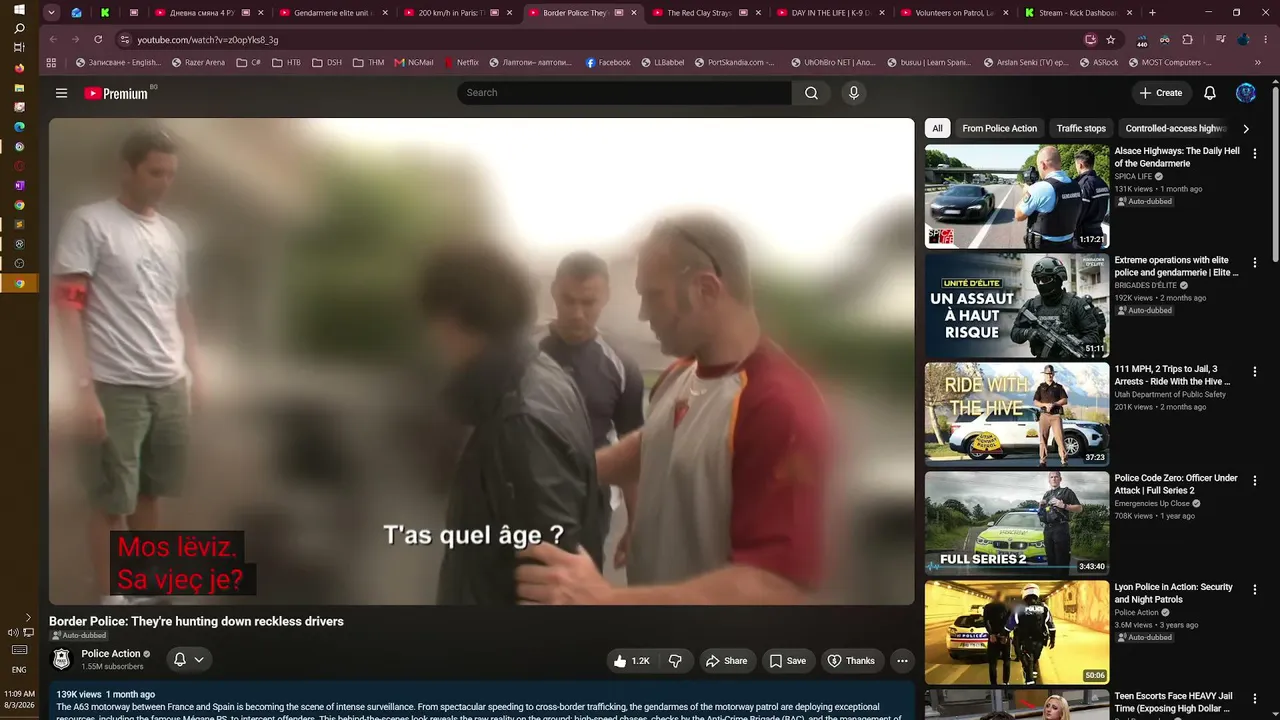This screenshot has width=1280, height=720.
Task: Open the bookmarks apps grid icon
Action: coord(52,62)
